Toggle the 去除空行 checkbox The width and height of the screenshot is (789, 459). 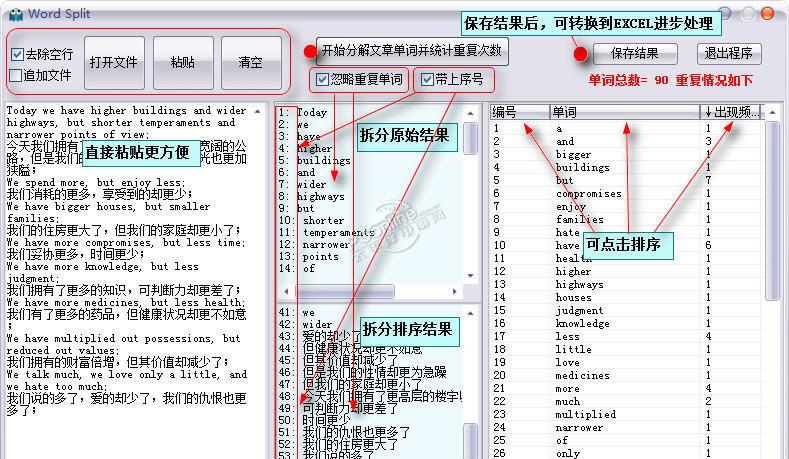(x=17, y=54)
